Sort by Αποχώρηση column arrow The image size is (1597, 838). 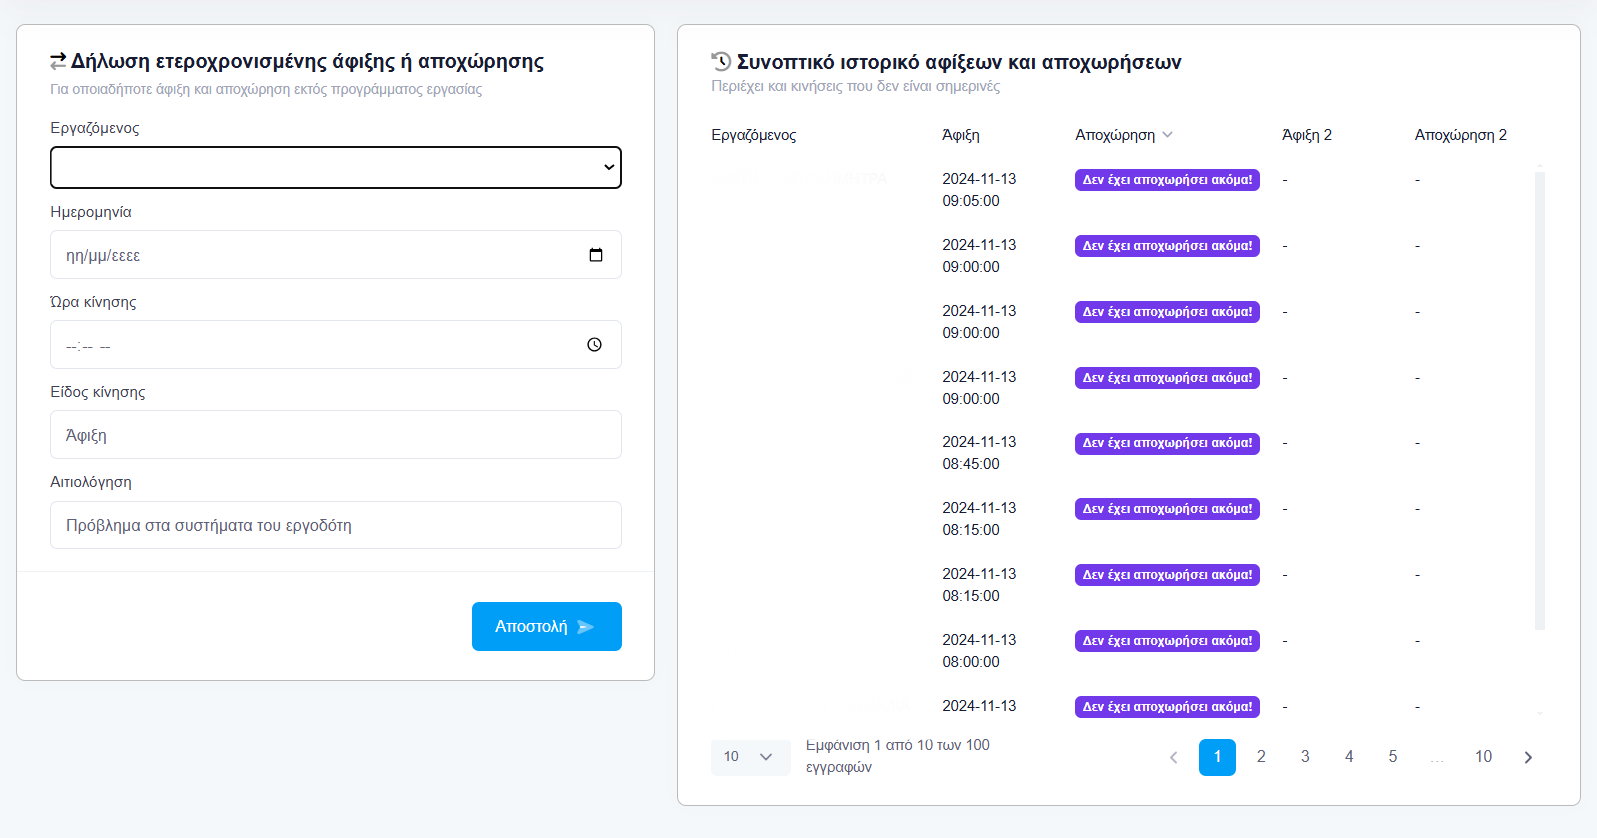pos(1168,135)
